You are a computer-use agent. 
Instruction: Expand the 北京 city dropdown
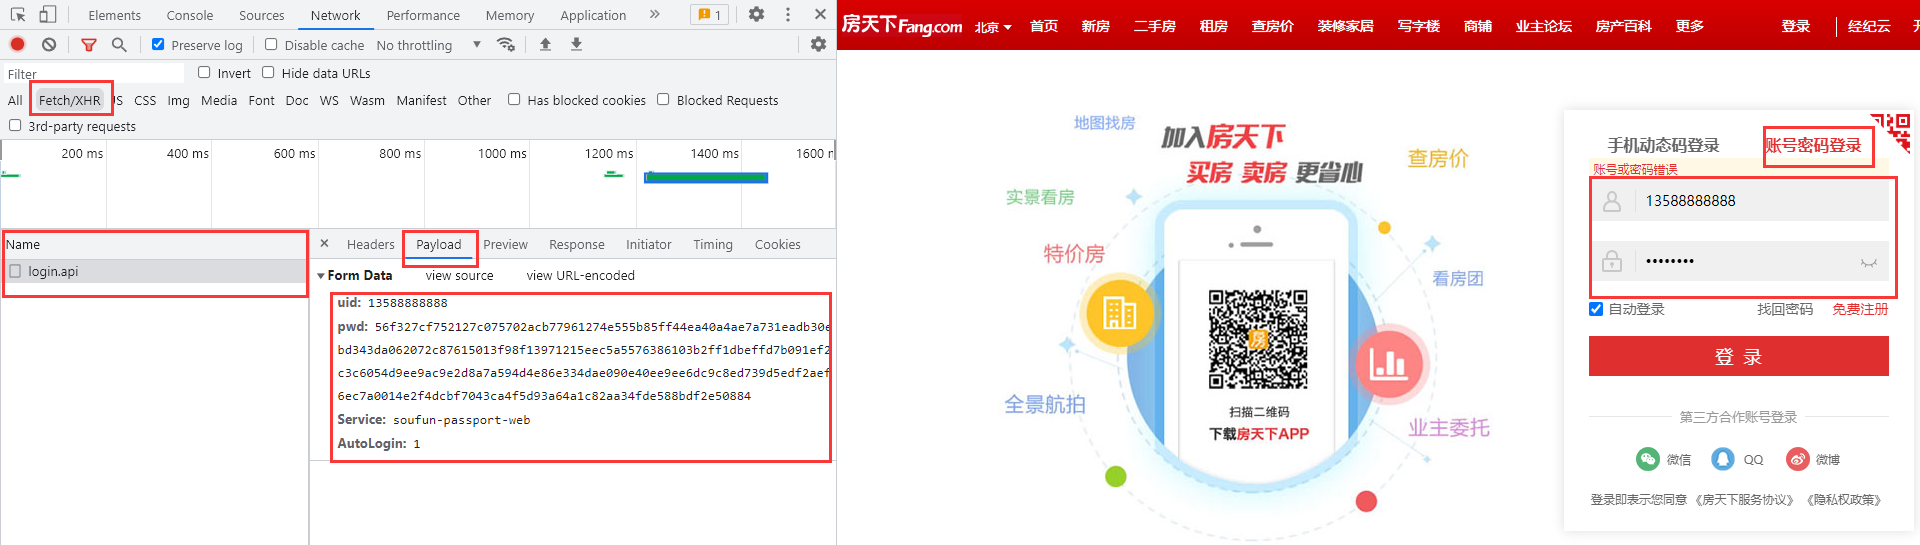tap(993, 27)
